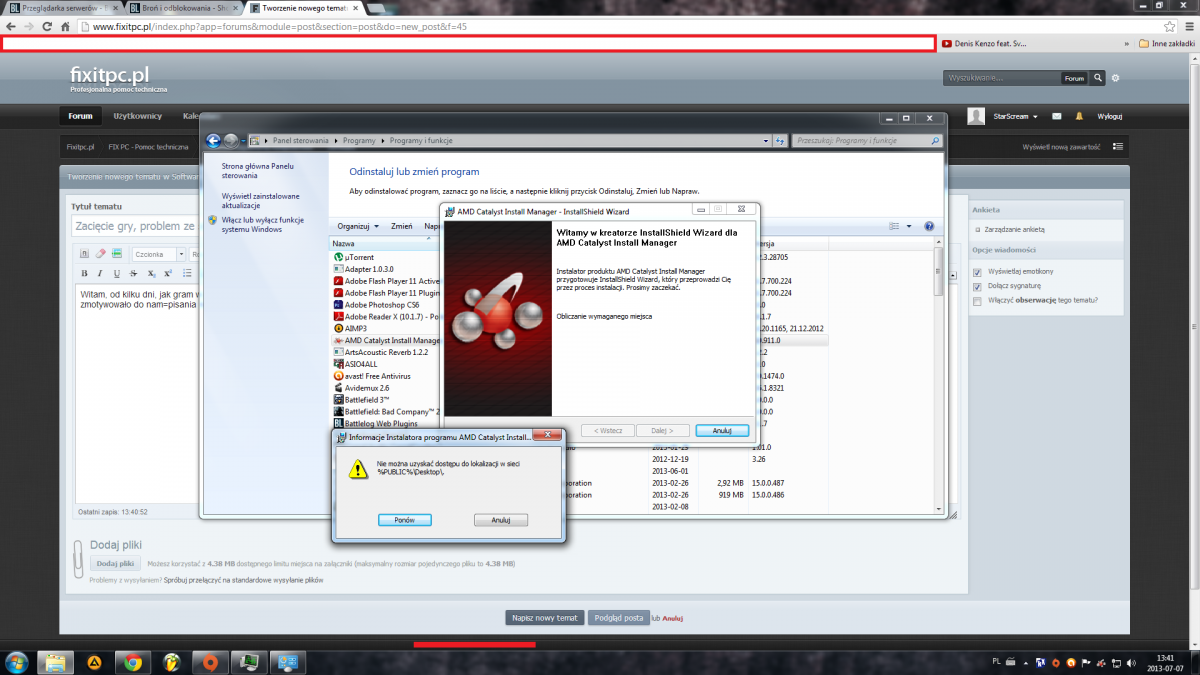This screenshot has width=1200, height=675.
Task: Open the messages envelope icon
Action: click(x=1058, y=116)
